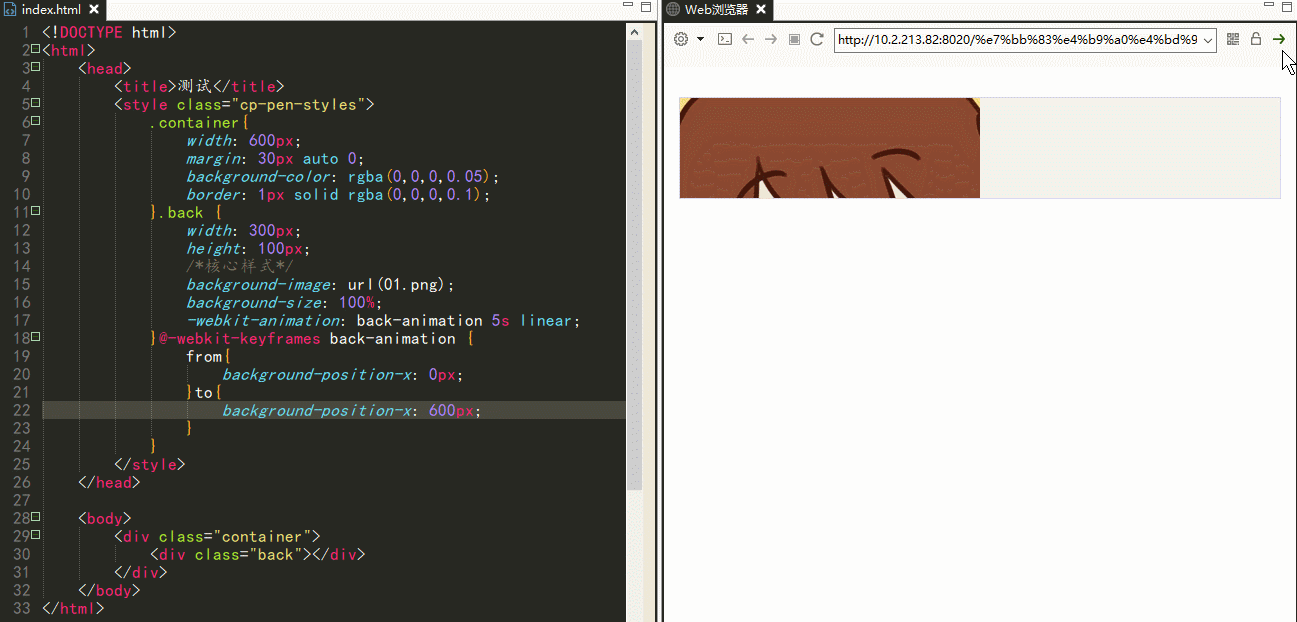
Task: Click the url(01.png) value
Action: 397,284
